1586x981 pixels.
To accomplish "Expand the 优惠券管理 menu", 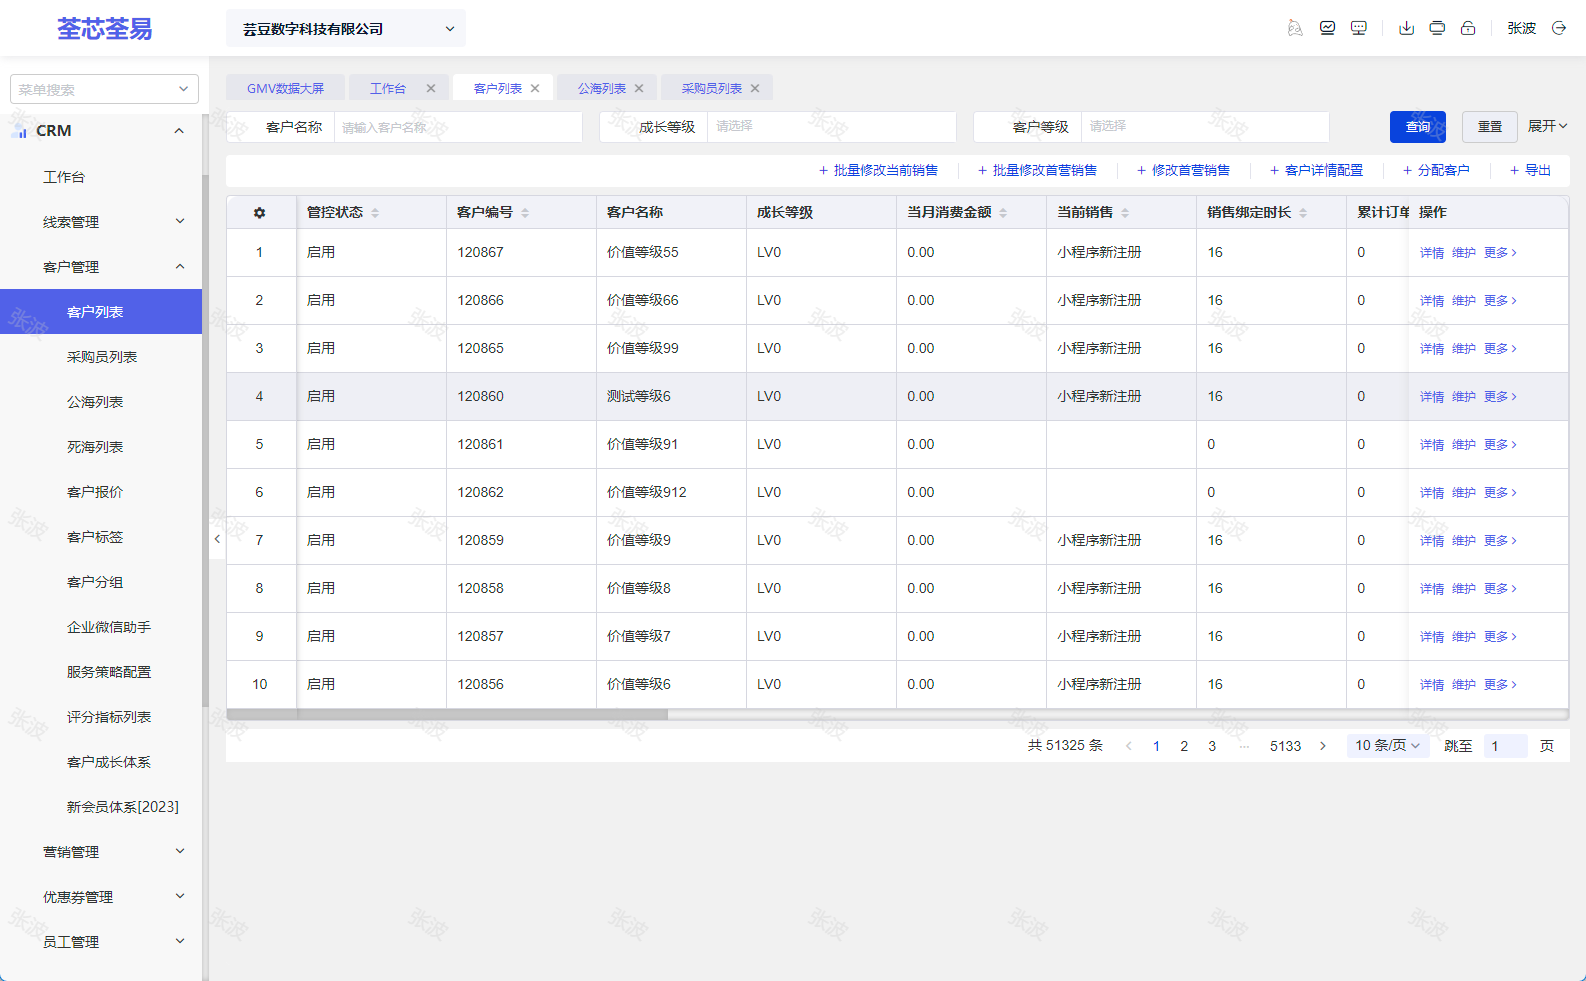I will point(101,897).
